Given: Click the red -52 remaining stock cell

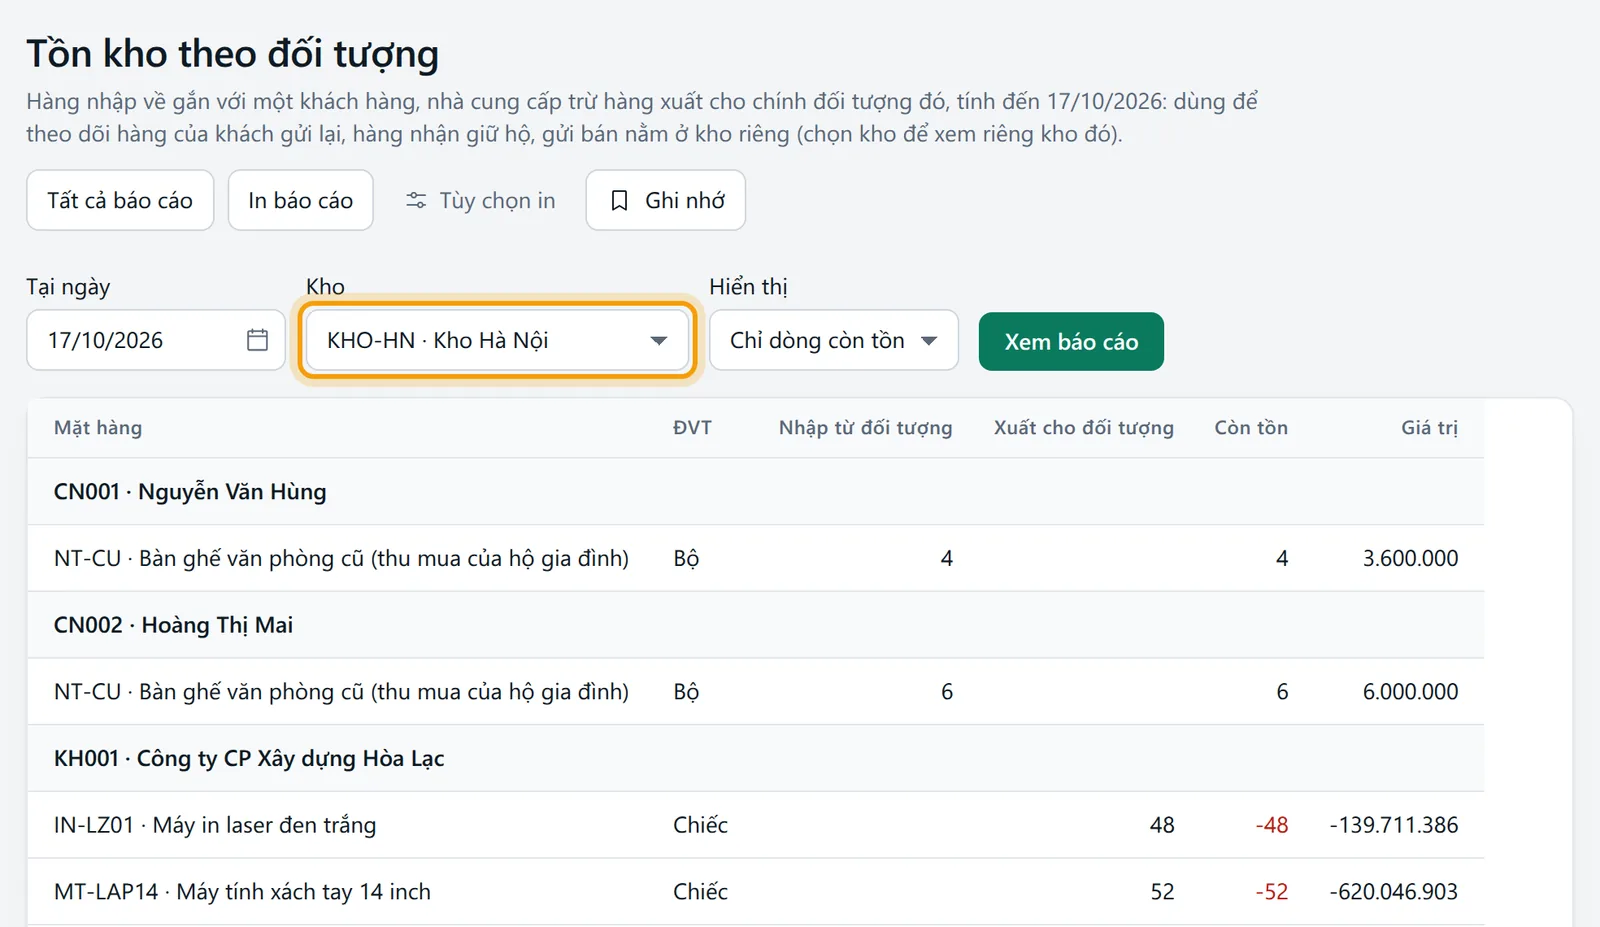Looking at the screenshot, I should point(1272,892).
